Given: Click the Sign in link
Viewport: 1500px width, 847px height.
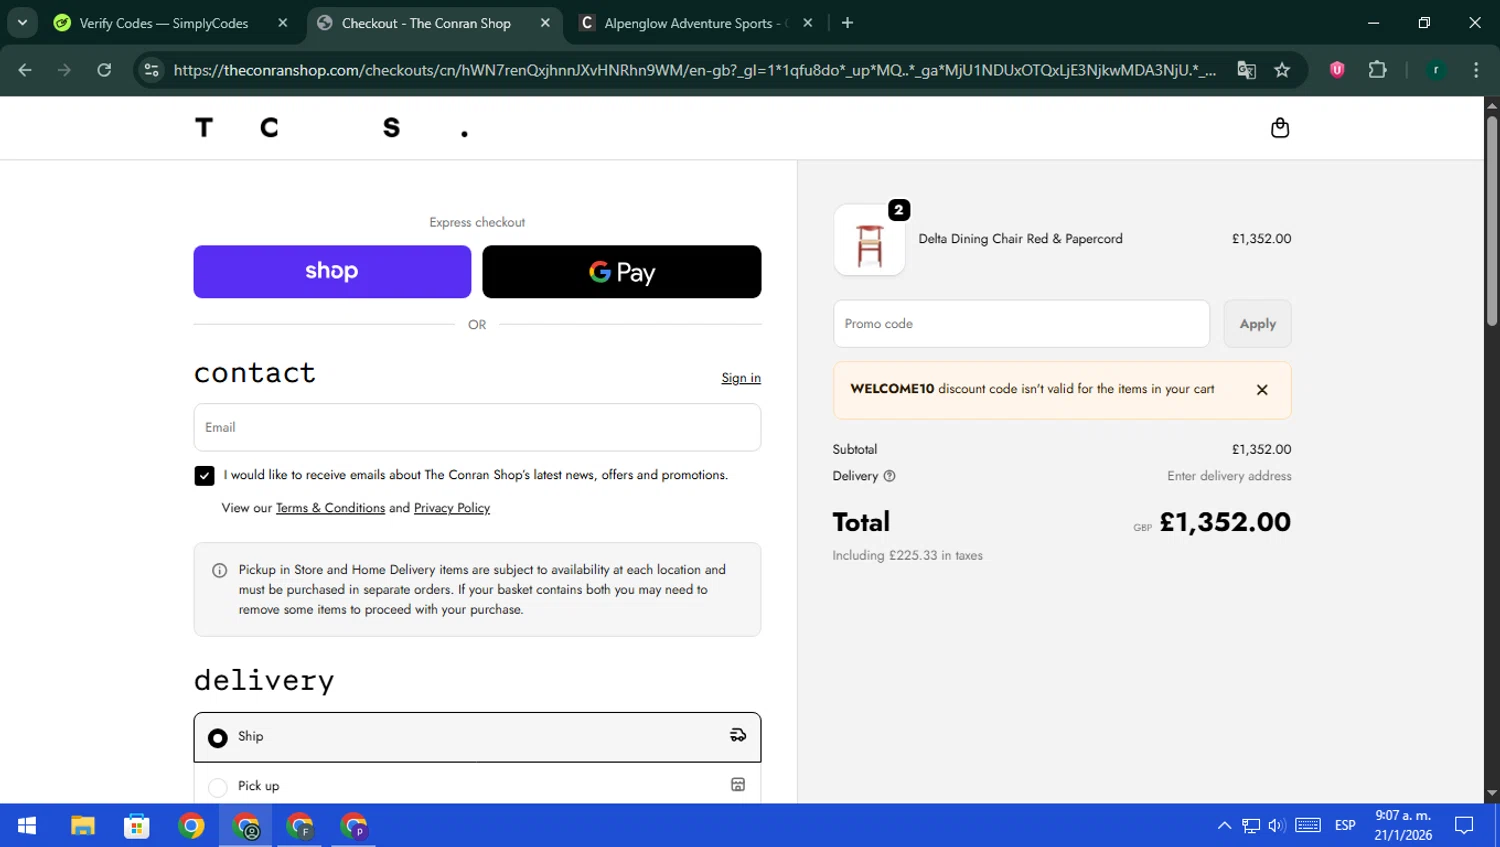Looking at the screenshot, I should [x=741, y=378].
